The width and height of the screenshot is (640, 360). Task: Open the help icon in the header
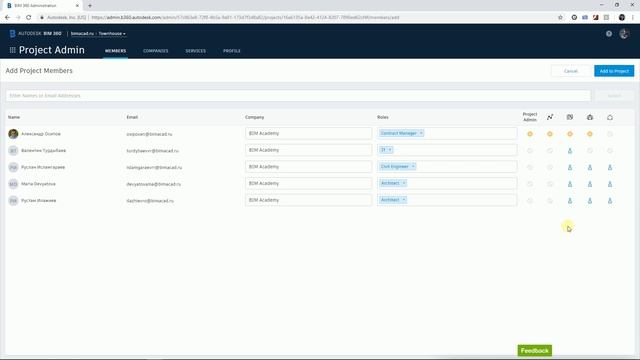click(x=609, y=34)
